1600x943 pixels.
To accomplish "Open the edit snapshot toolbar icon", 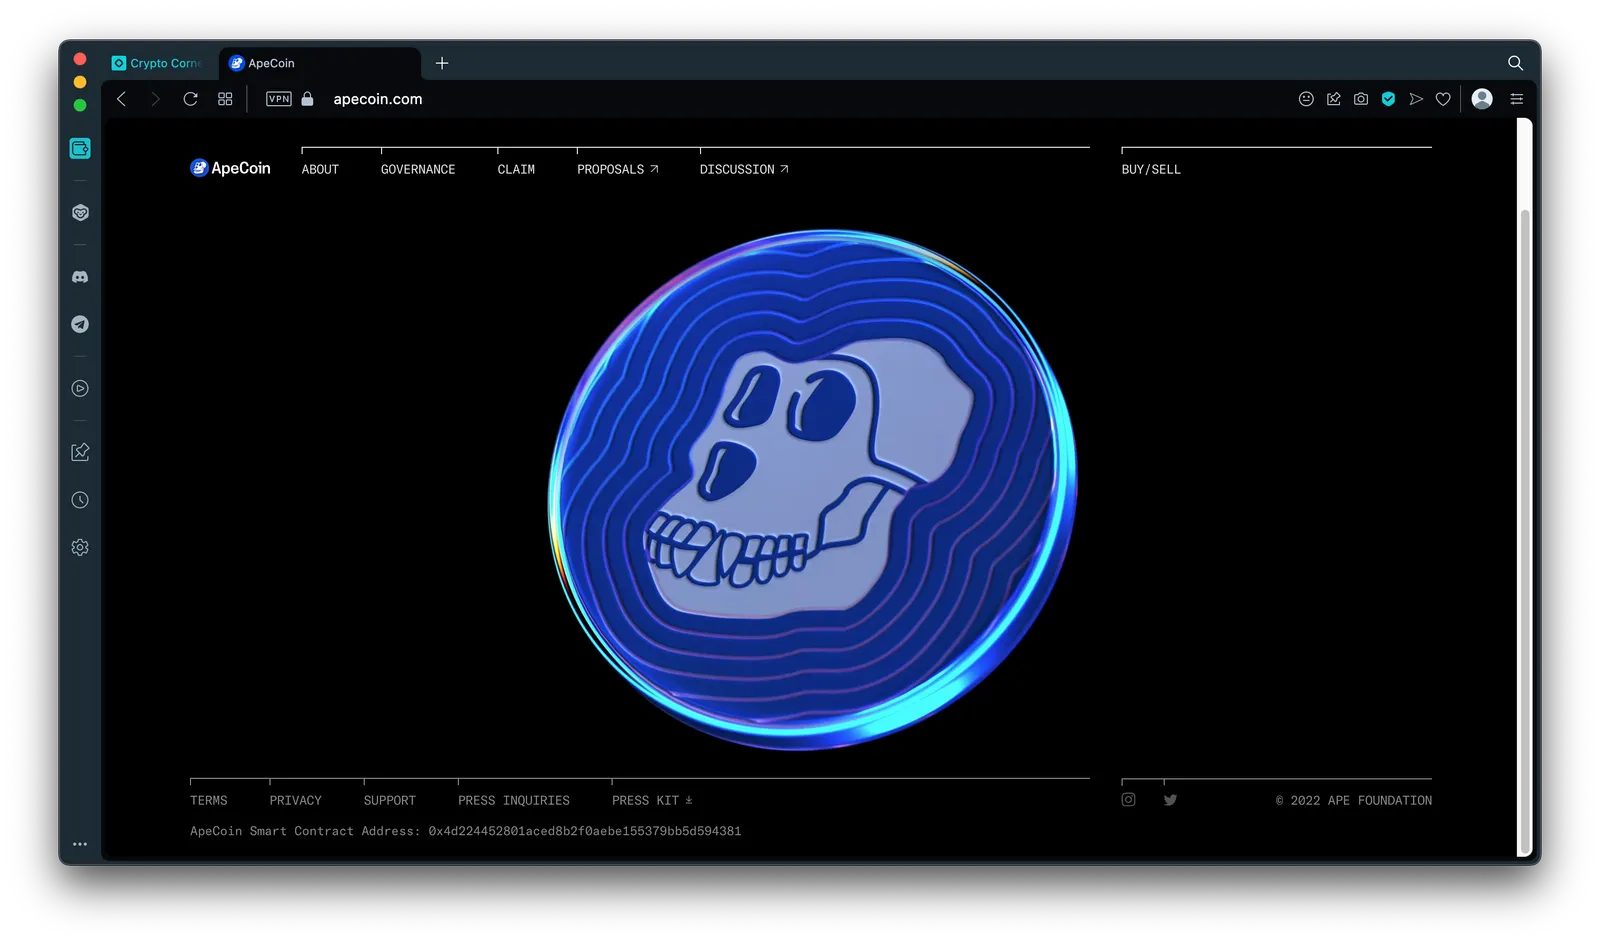I will click(x=1334, y=99).
